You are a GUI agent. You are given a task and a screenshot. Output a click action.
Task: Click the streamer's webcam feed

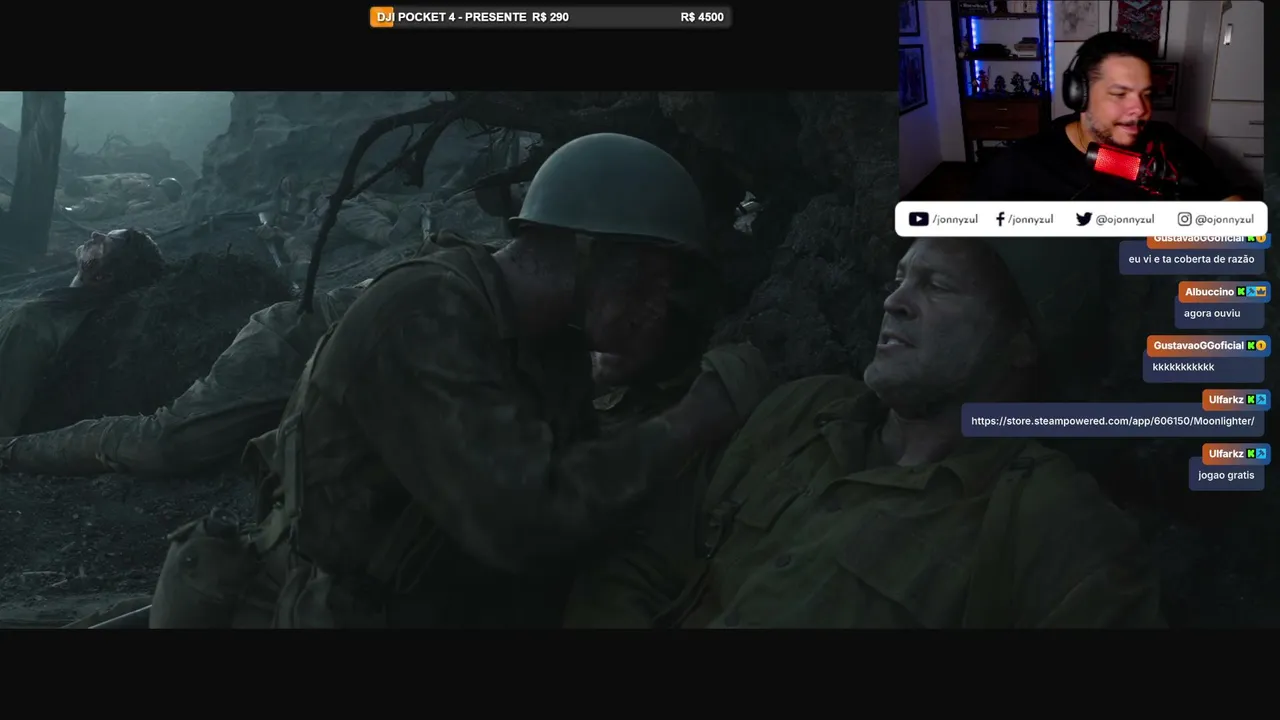click(1081, 100)
